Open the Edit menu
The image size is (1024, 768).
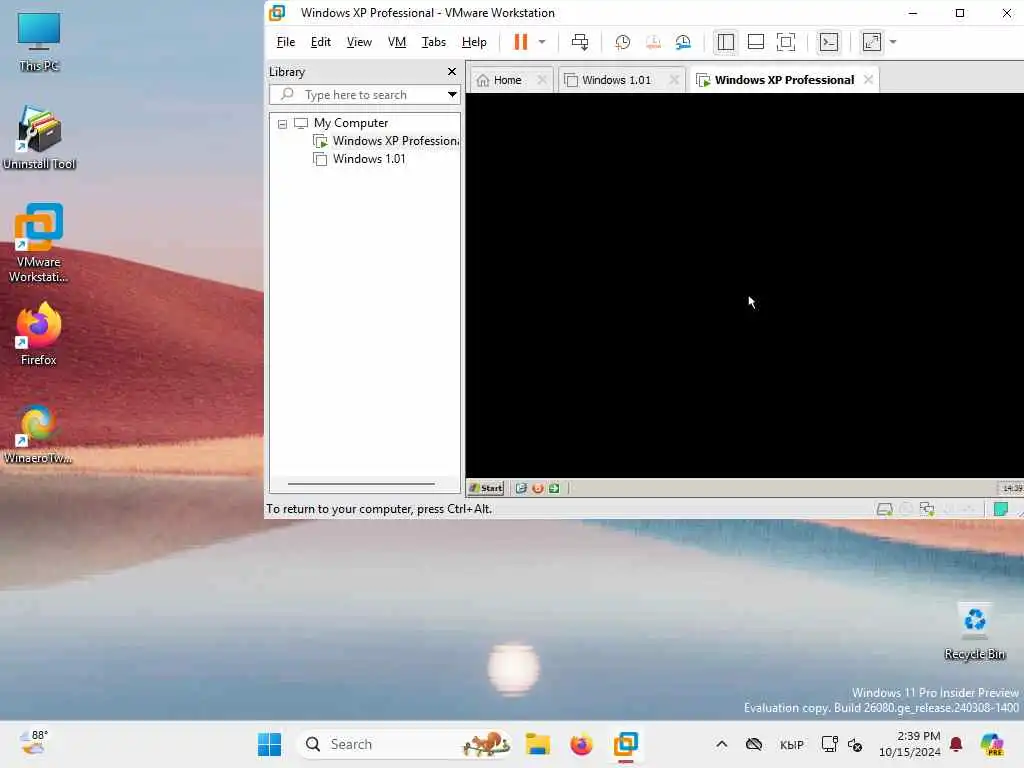tap(320, 42)
